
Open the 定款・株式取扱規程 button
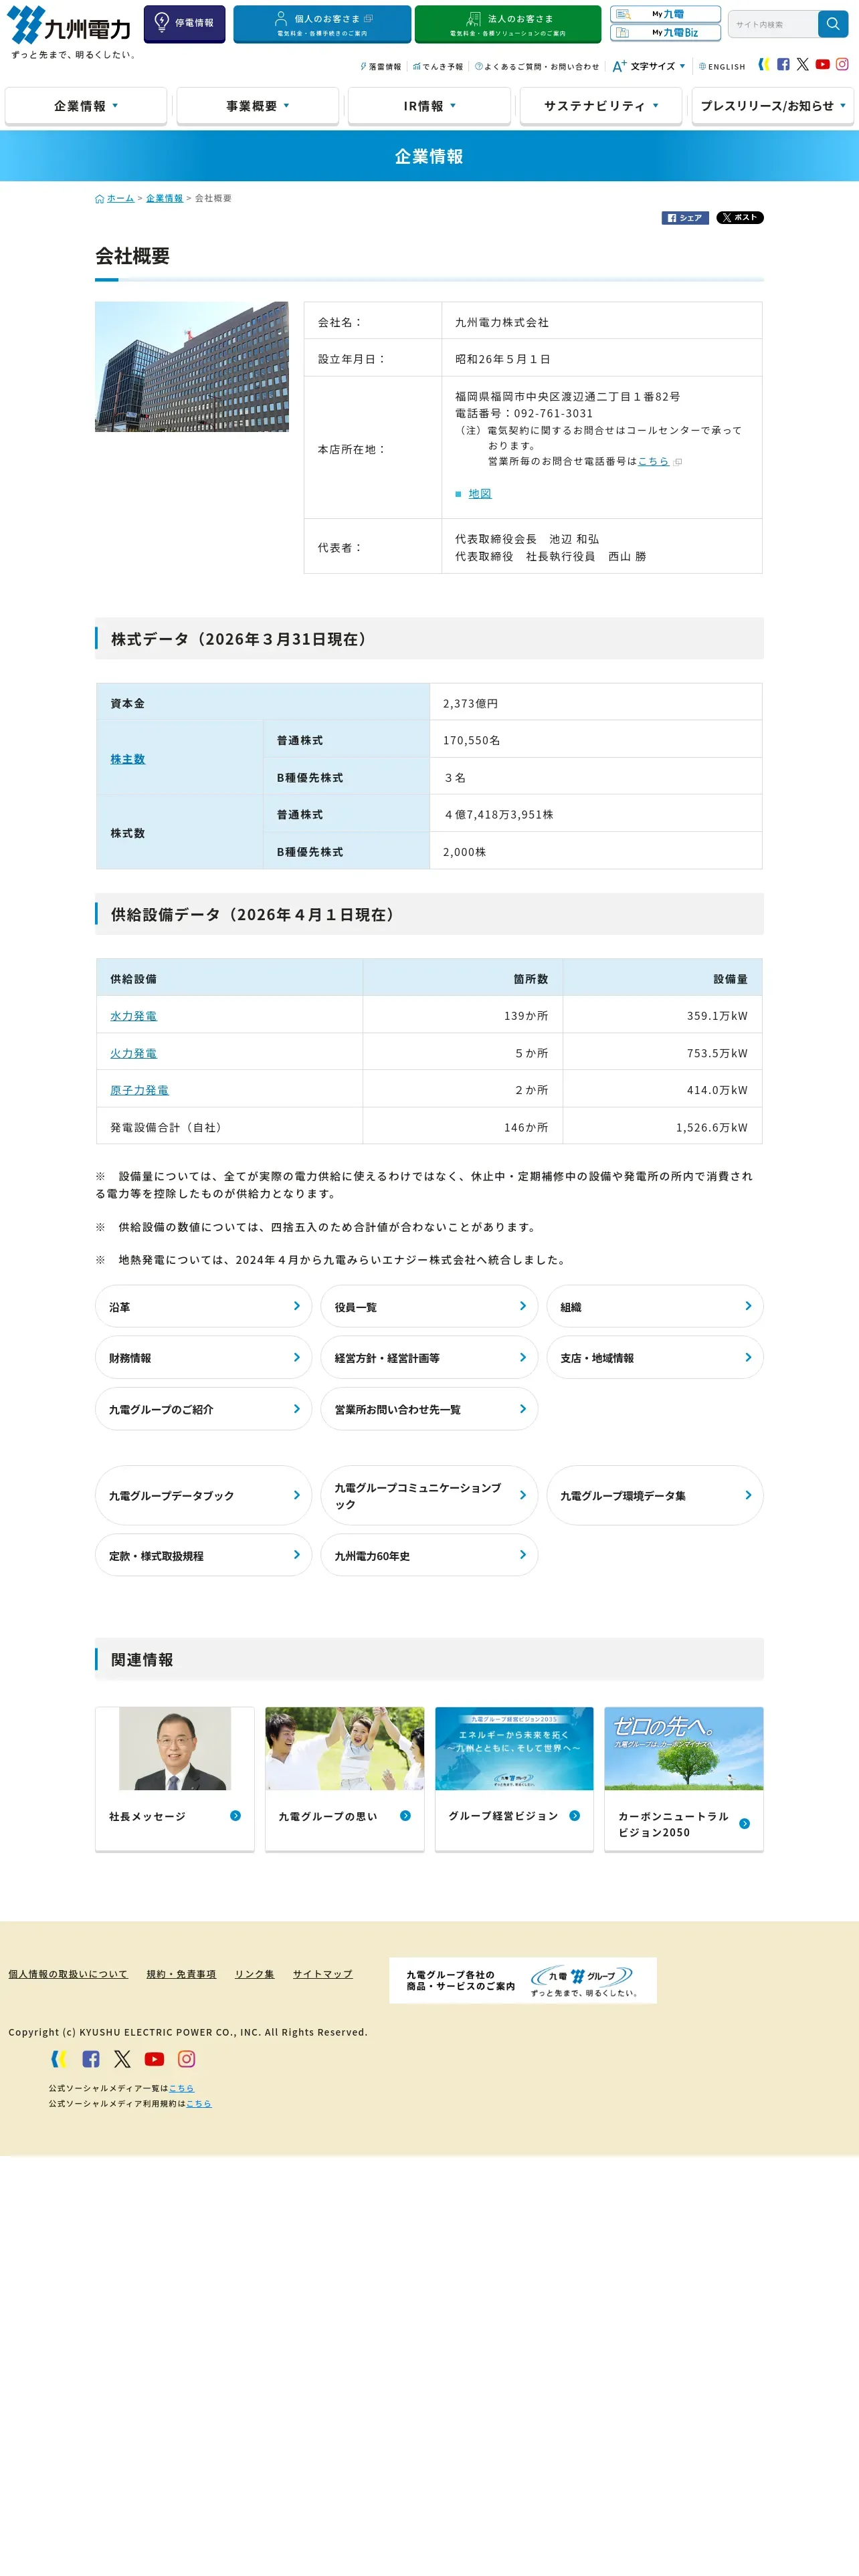click(x=204, y=1555)
